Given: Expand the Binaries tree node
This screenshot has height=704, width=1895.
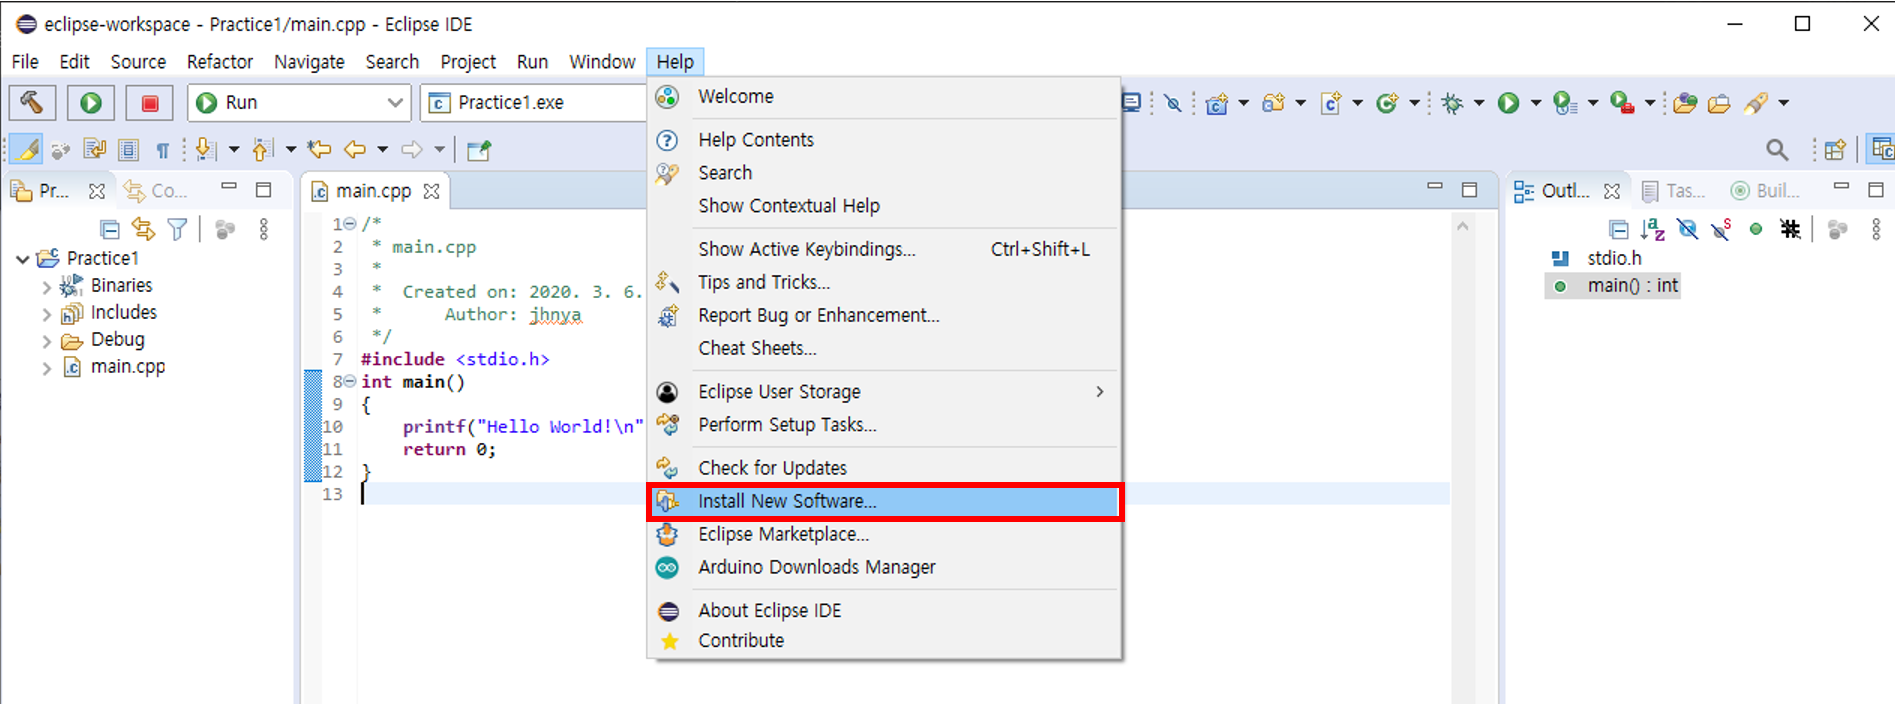Looking at the screenshot, I should pyautogui.click(x=46, y=286).
